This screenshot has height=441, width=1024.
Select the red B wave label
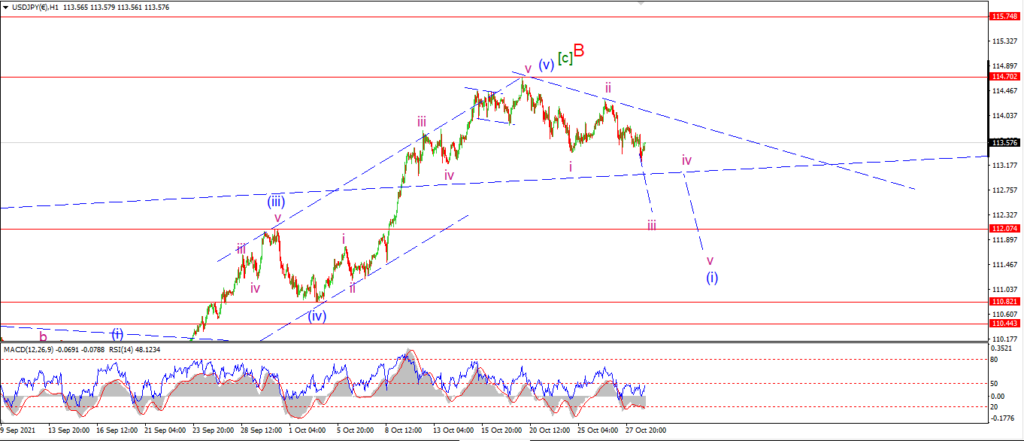[x=579, y=50]
